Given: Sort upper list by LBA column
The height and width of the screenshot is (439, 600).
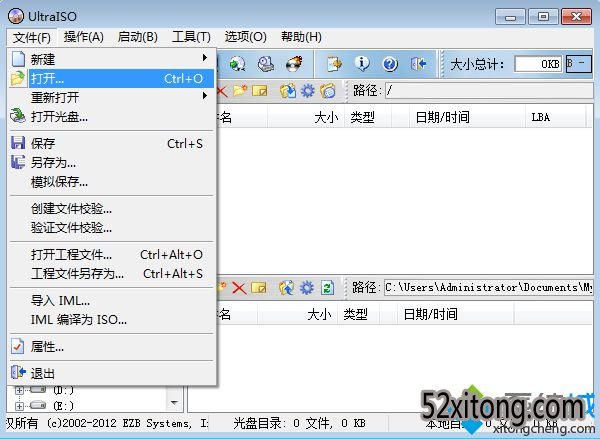Looking at the screenshot, I should [555, 117].
